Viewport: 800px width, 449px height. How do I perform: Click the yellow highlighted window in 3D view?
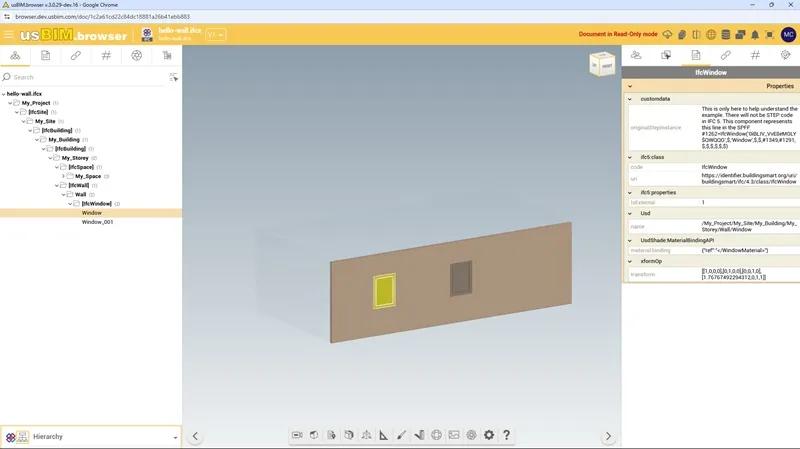point(384,291)
